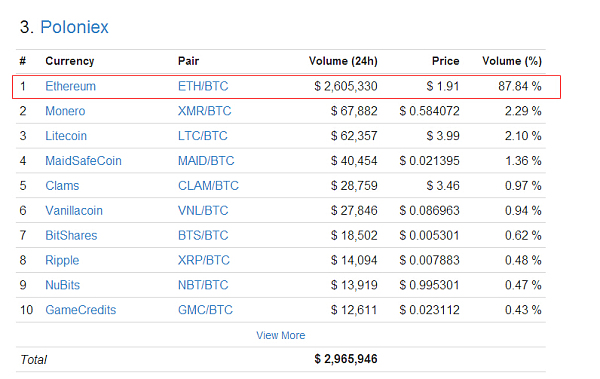Open the XMR/BTC pair link

coord(204,111)
